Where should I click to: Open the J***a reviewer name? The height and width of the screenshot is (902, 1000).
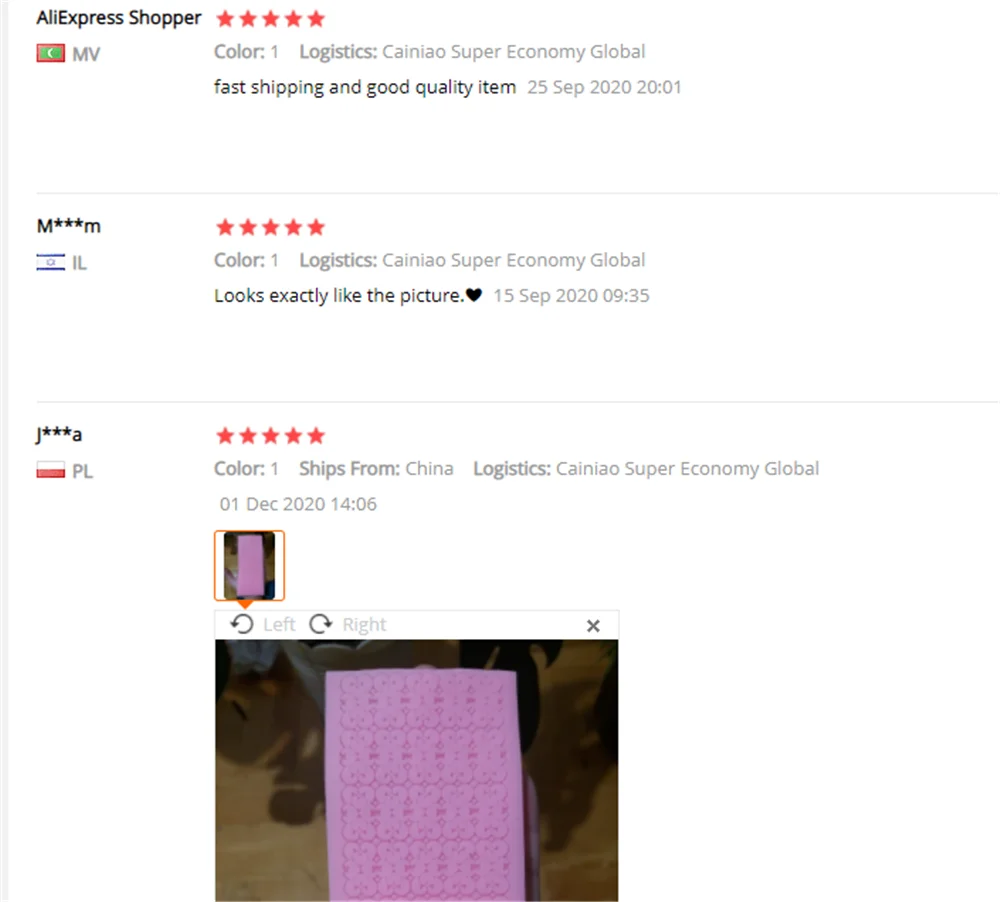click(59, 434)
